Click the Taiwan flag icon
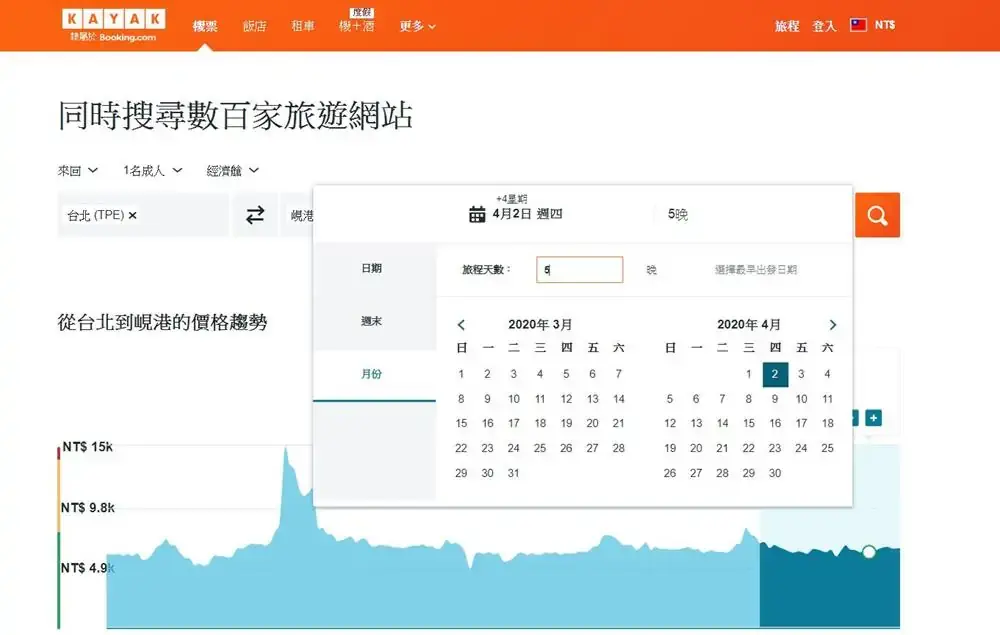The width and height of the screenshot is (1000, 635). coord(858,25)
